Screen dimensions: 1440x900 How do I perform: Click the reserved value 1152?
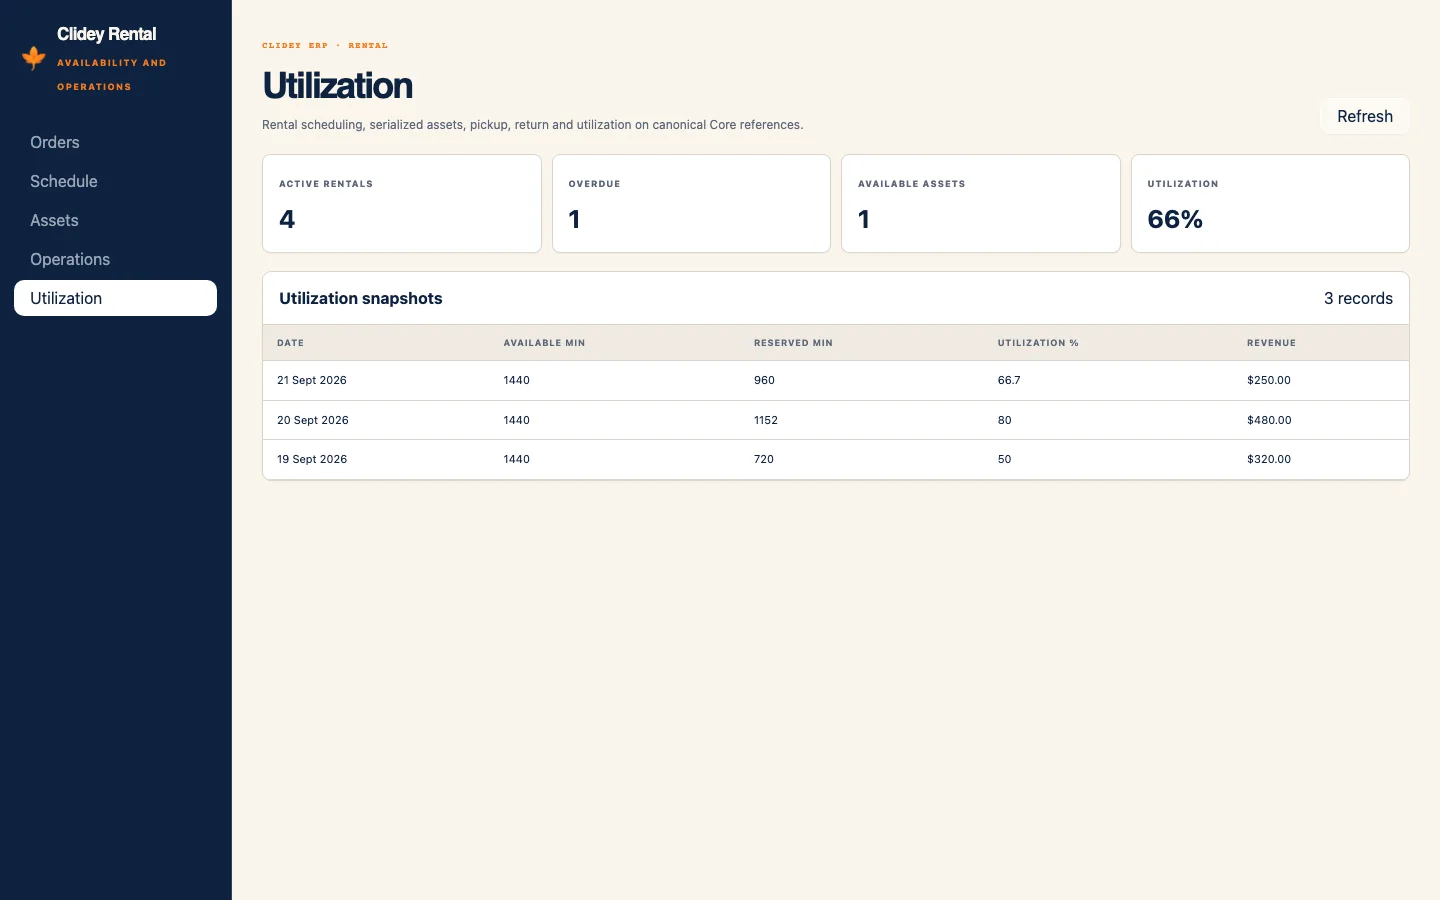[x=766, y=420]
